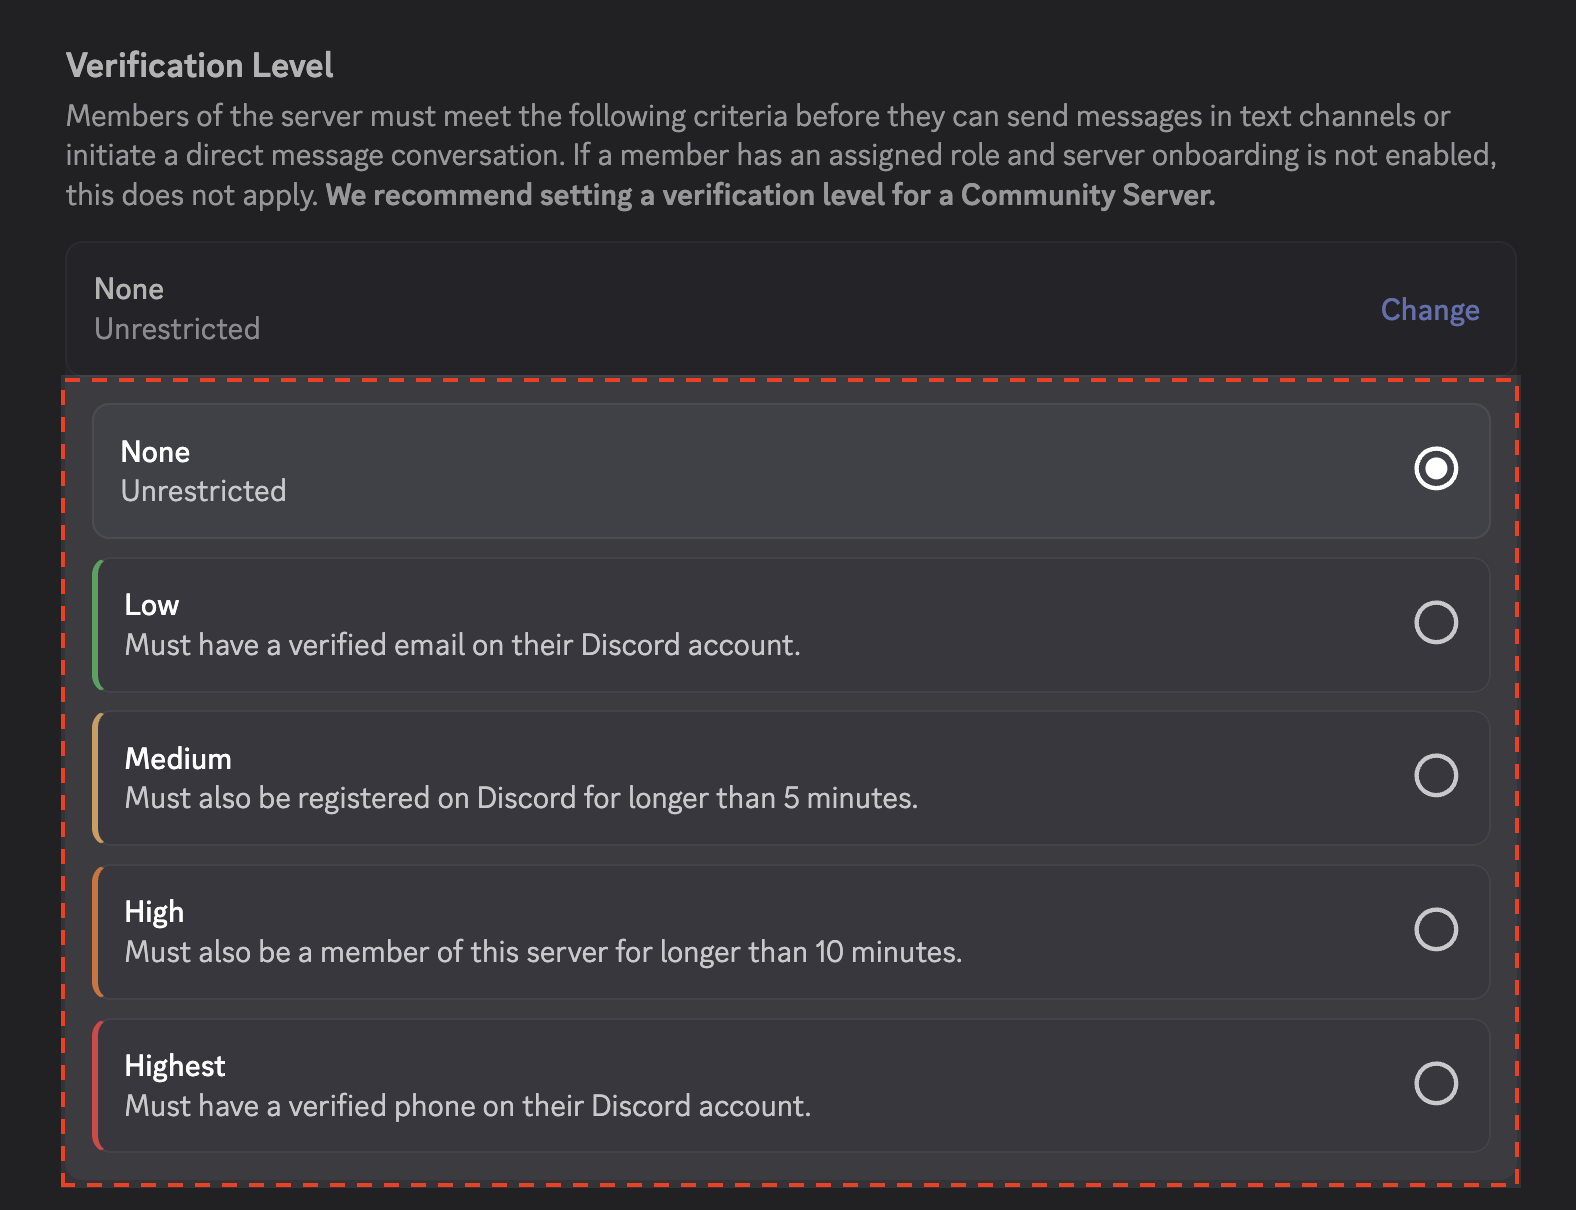1576x1210 pixels.
Task: Select the None unrestricted radio button
Action: 1435,469
